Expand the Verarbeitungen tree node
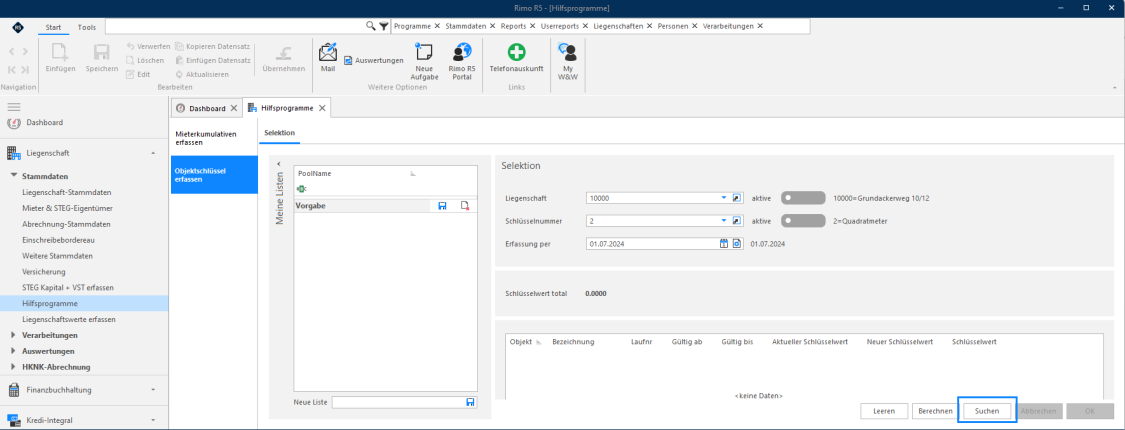The image size is (1125, 430). tap(14, 335)
